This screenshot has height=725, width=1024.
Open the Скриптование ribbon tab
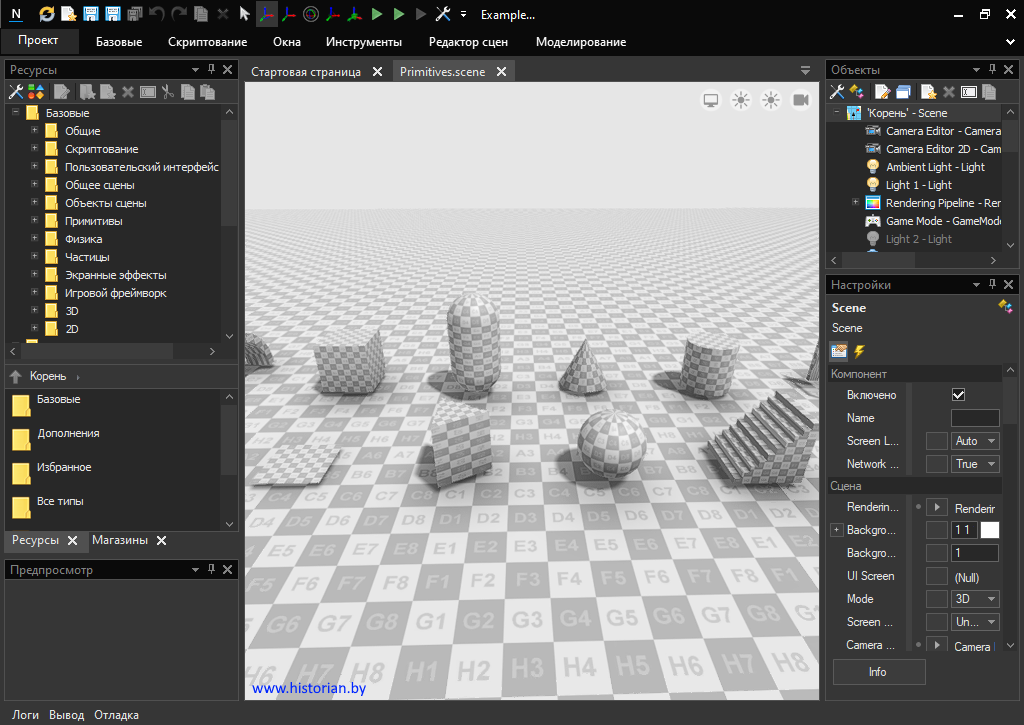tap(207, 42)
